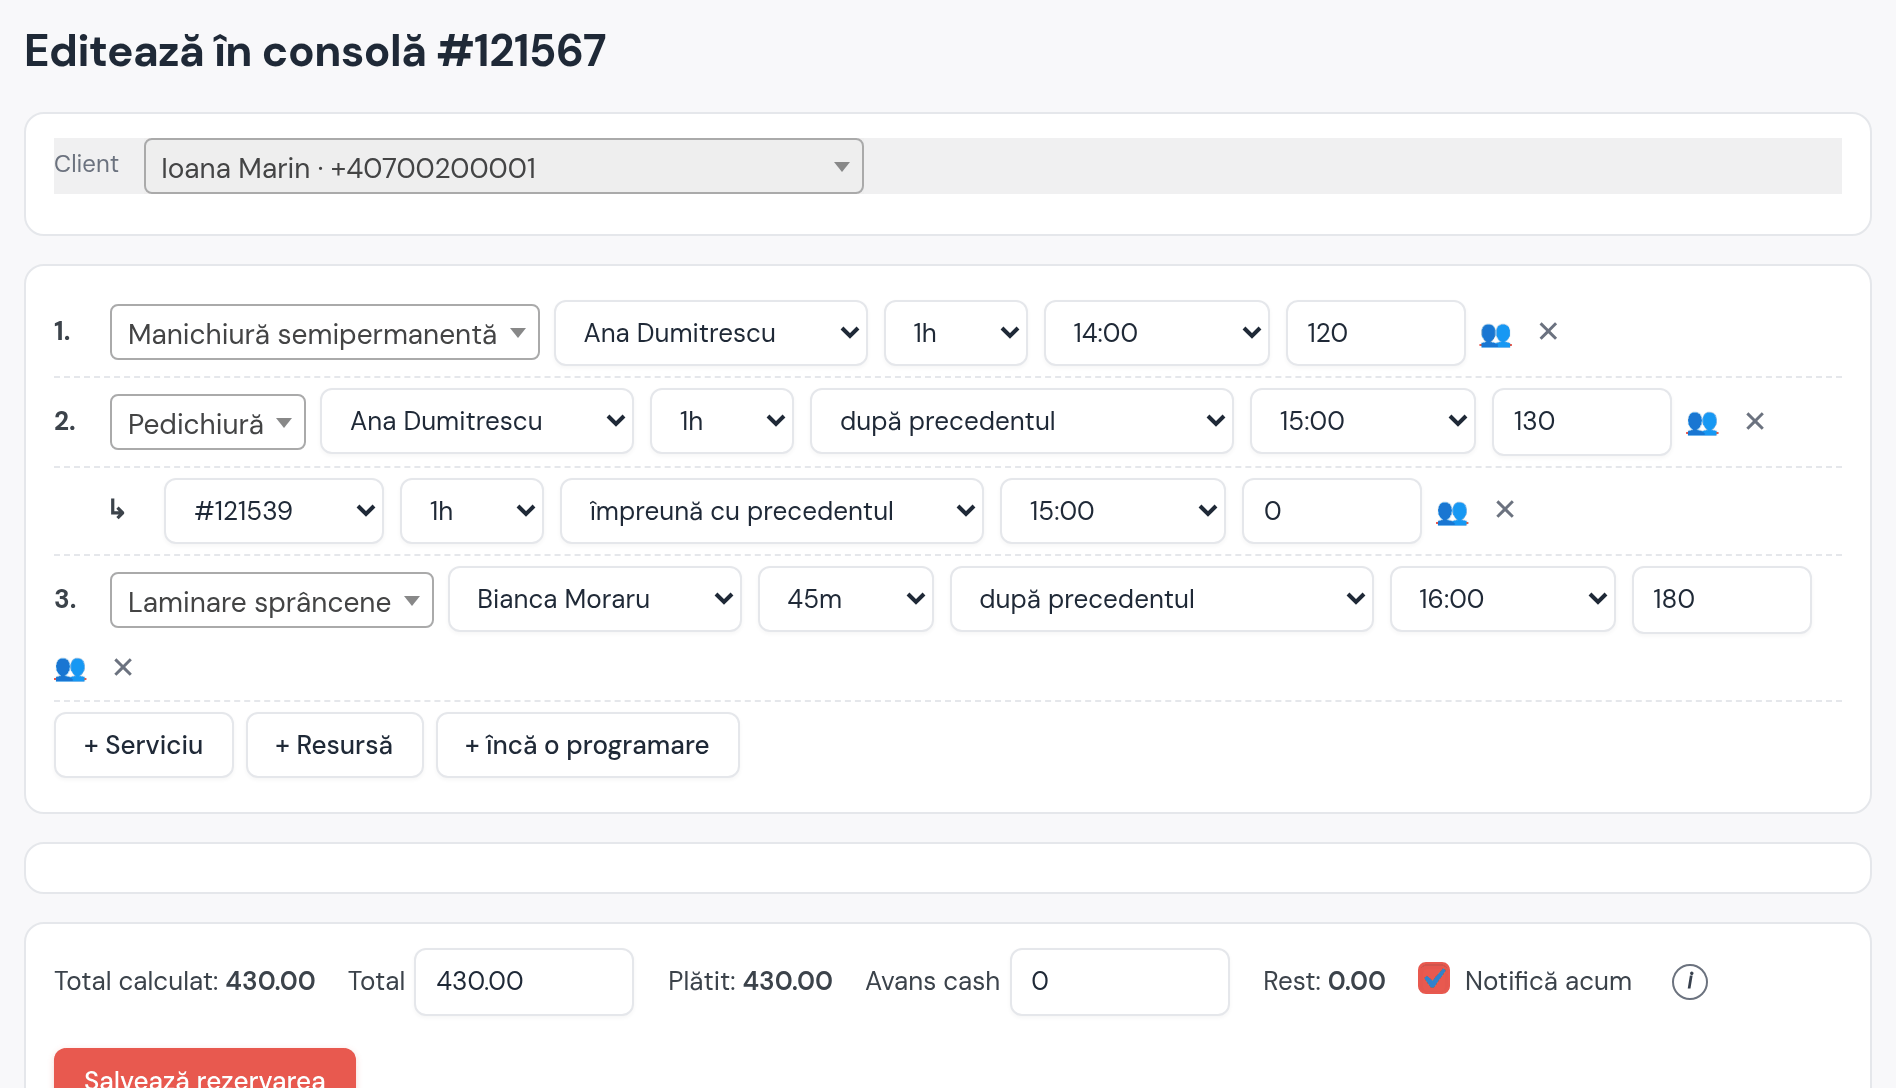Screen dimensions: 1896x1088
Task: Click the people icon on Pedichiură row
Action: click(x=1702, y=422)
